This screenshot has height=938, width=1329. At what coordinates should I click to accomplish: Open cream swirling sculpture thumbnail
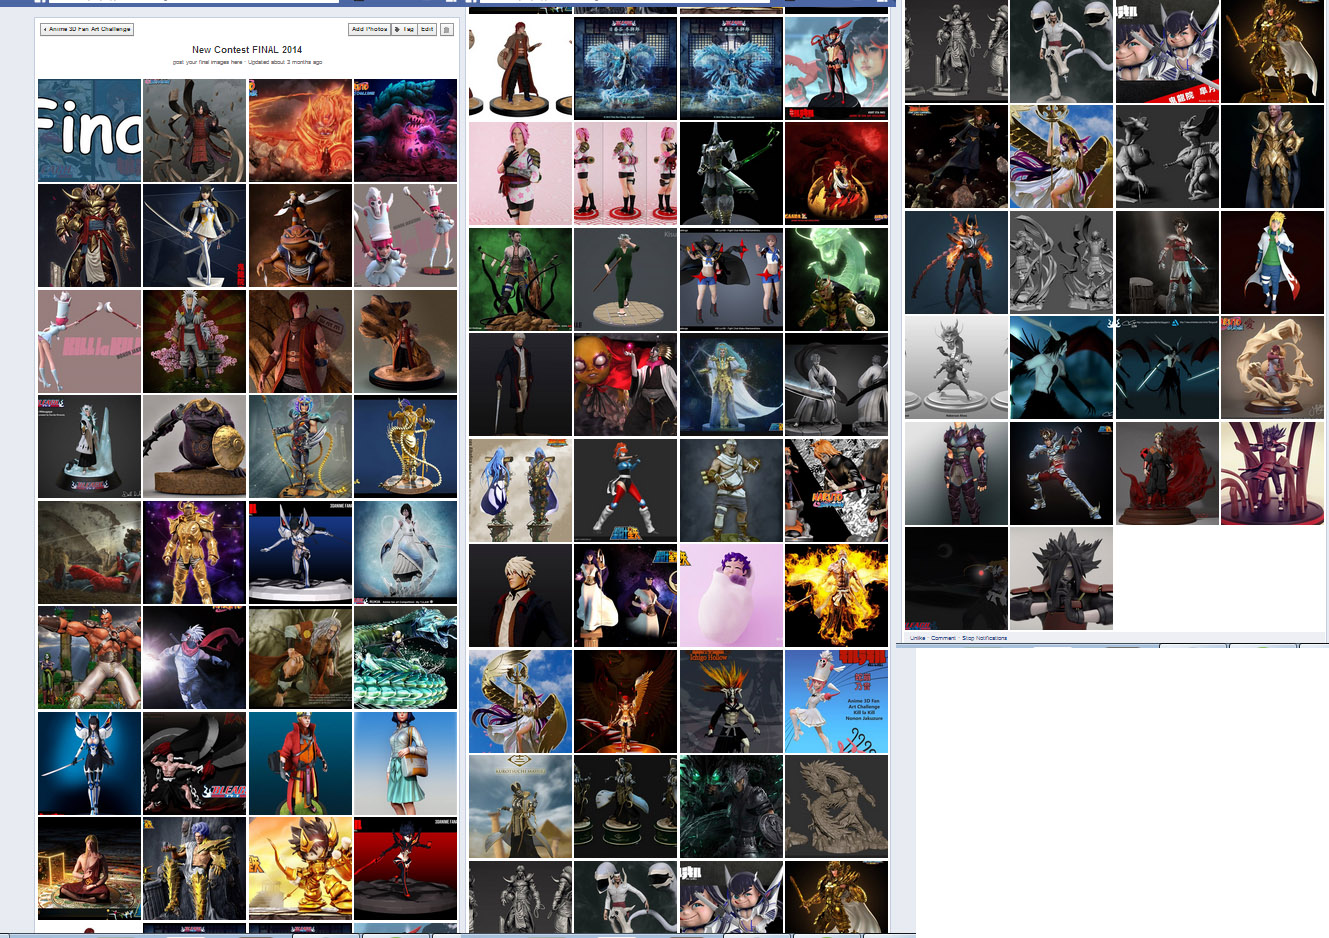(1272, 367)
